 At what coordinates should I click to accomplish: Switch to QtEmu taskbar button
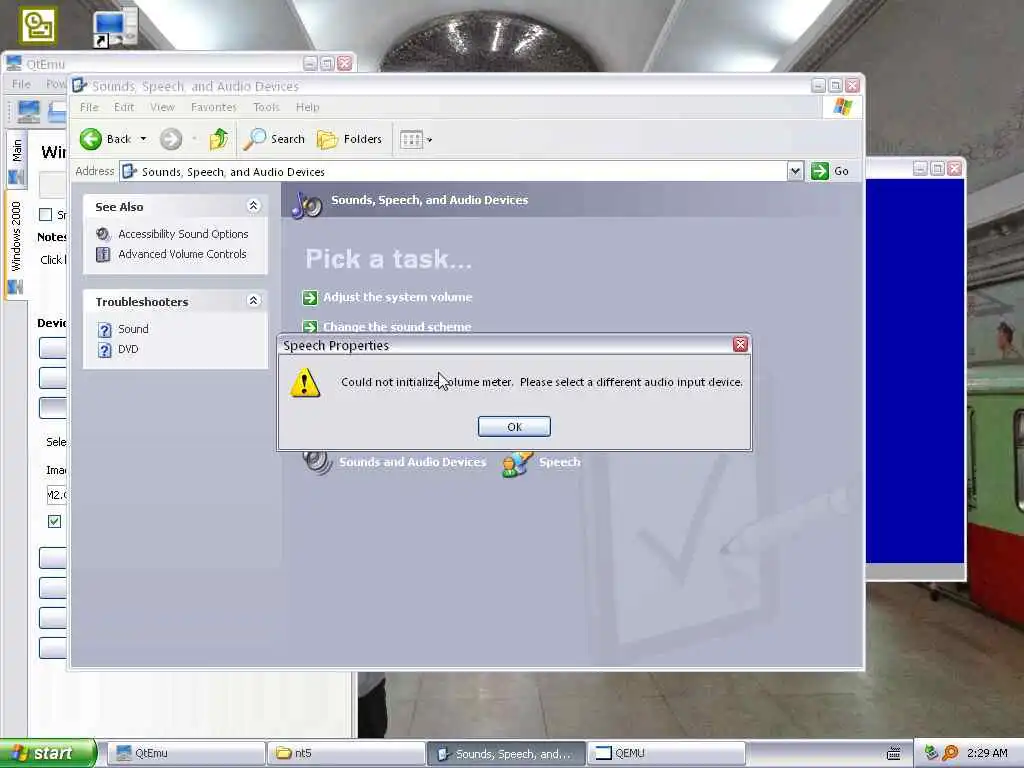tap(186, 753)
